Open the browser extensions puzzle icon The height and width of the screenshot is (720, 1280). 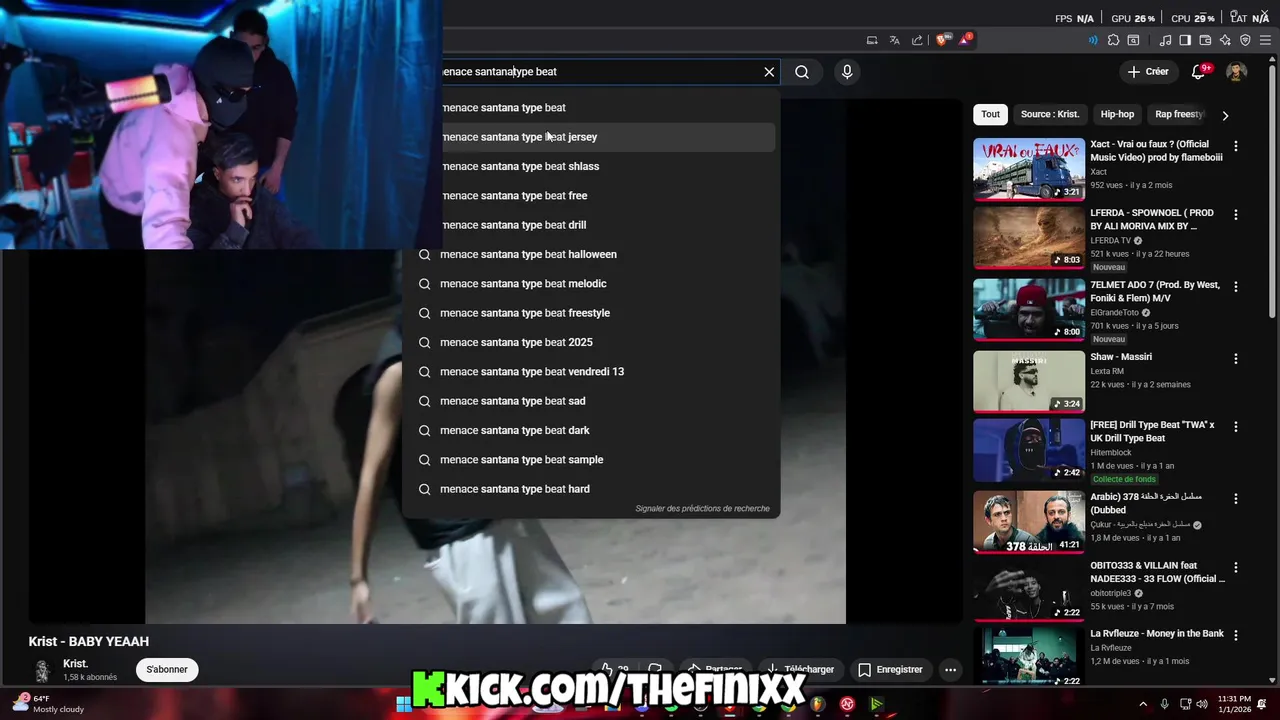[x=1113, y=41]
